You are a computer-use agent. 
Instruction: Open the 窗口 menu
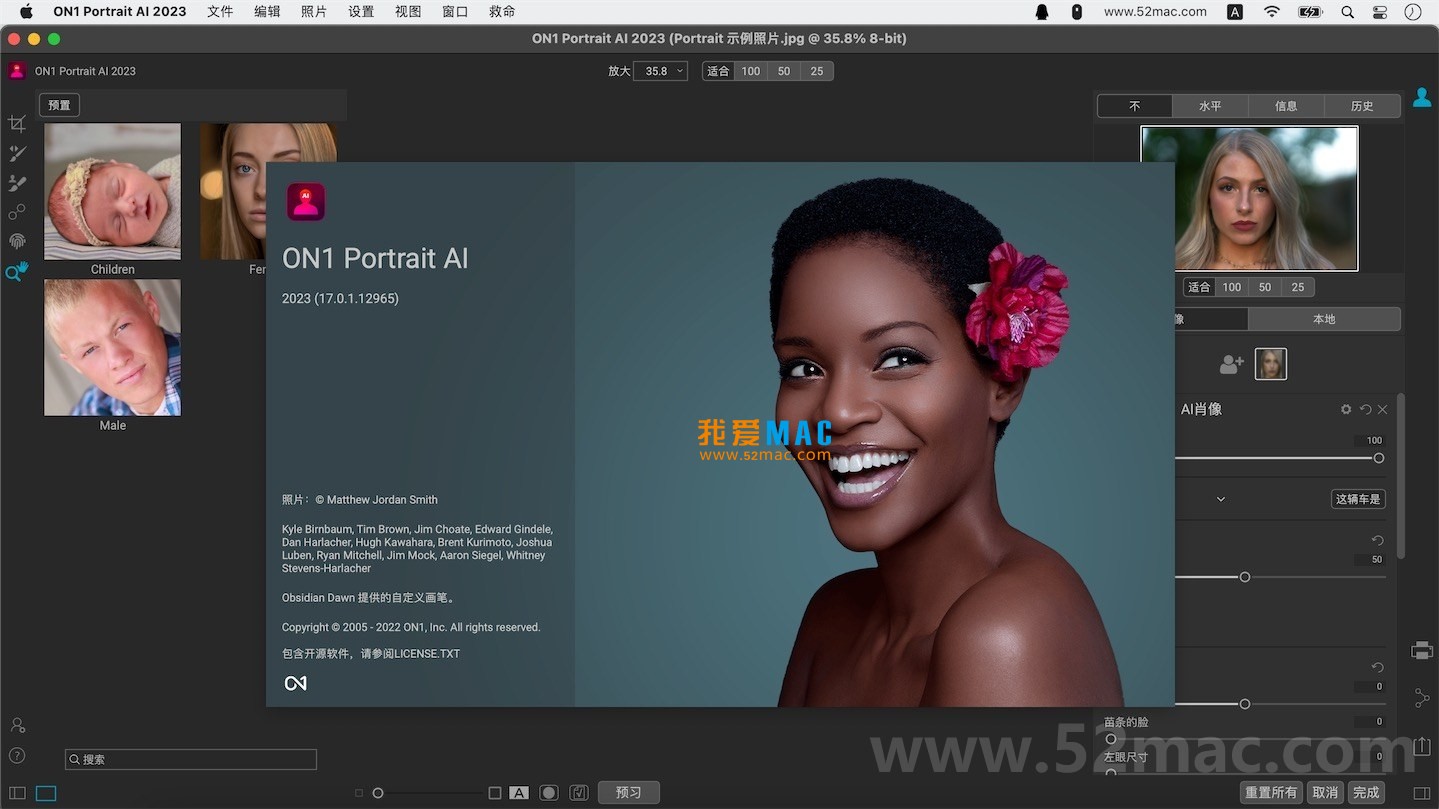click(x=455, y=12)
